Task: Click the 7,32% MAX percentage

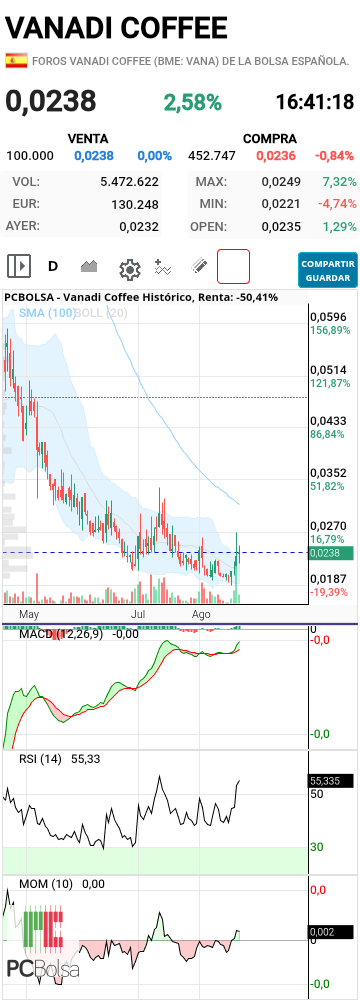Action: coord(340,182)
